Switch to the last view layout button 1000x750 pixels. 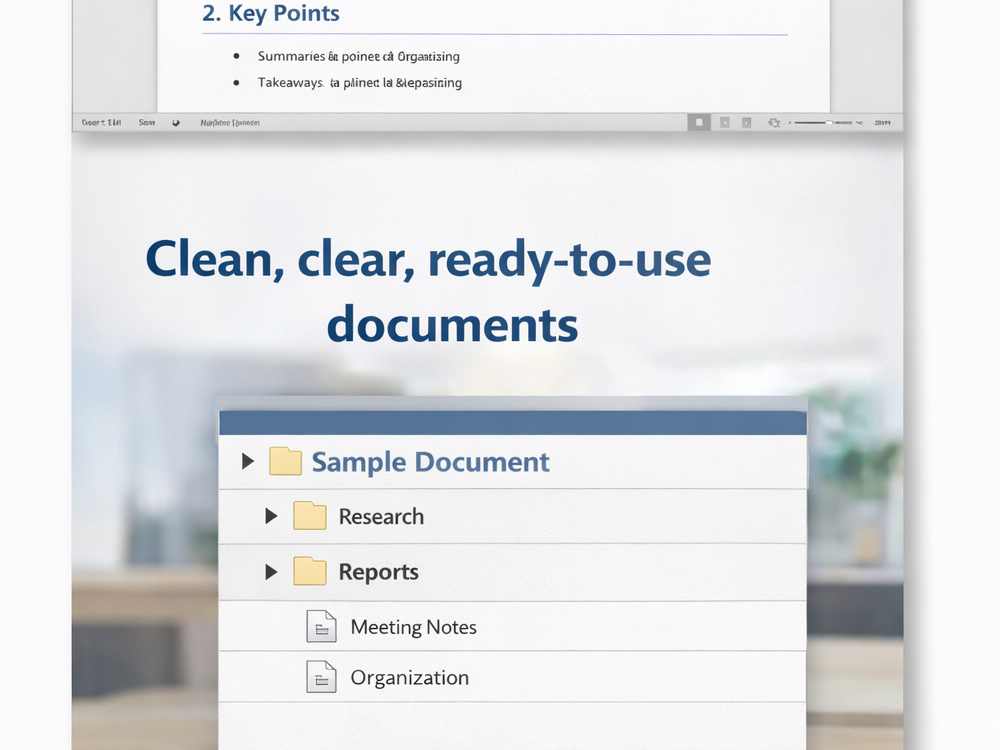coord(746,122)
